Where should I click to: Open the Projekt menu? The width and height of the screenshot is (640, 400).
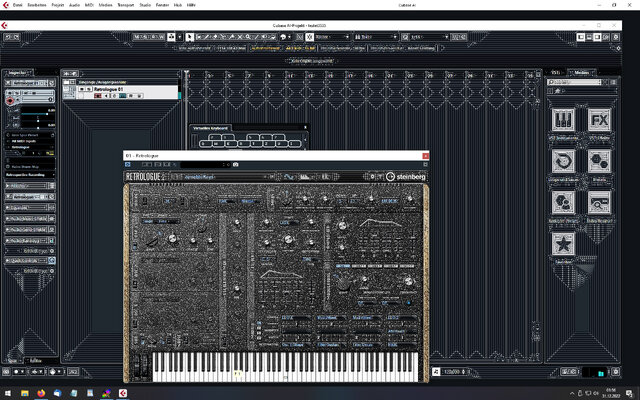[58, 5]
